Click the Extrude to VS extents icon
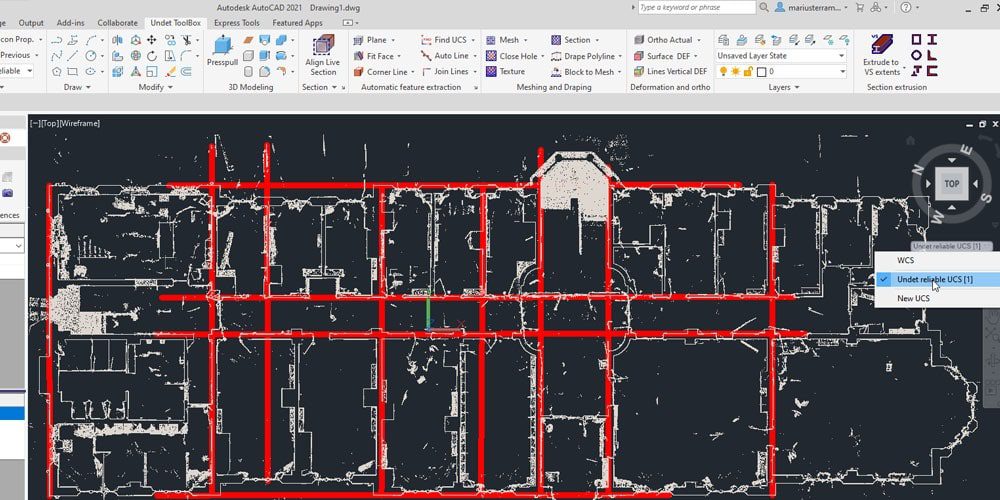1000x500 pixels. point(881,48)
